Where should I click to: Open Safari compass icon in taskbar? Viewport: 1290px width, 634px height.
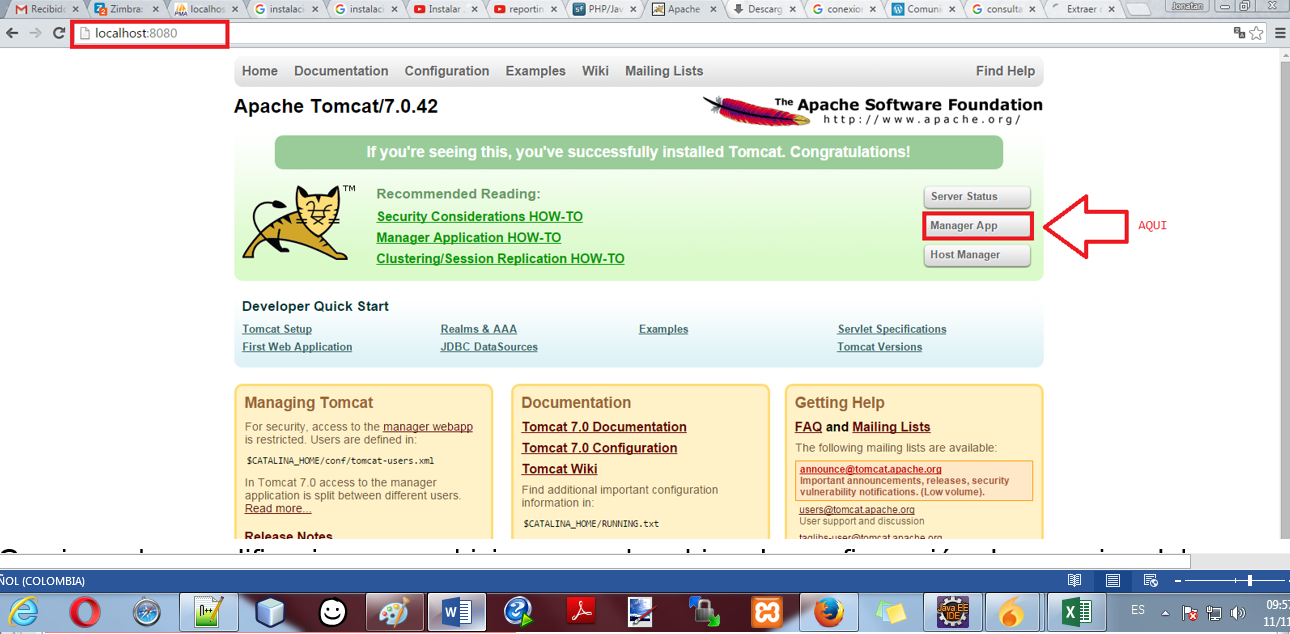[x=147, y=612]
